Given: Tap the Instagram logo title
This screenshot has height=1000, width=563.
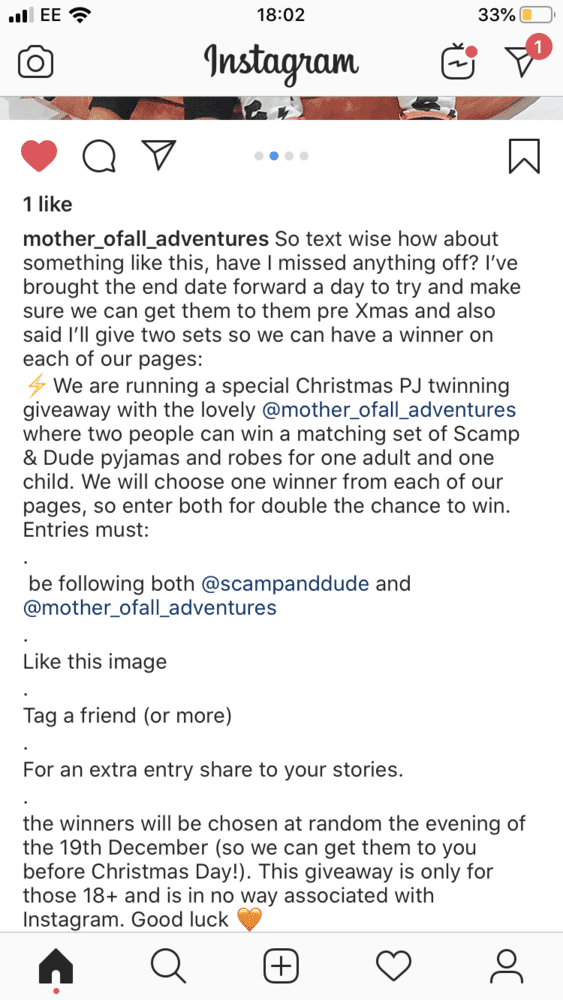Looking at the screenshot, I should click(x=281, y=62).
